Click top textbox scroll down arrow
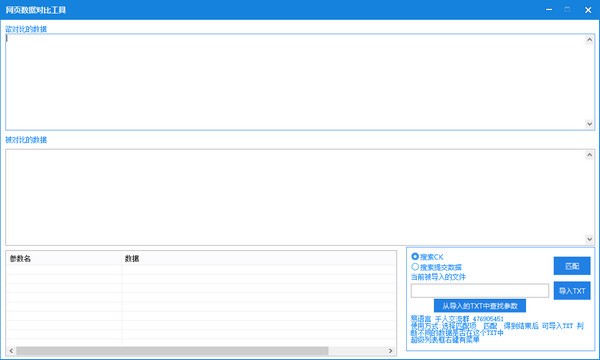The width and height of the screenshot is (600, 360). tap(589, 124)
